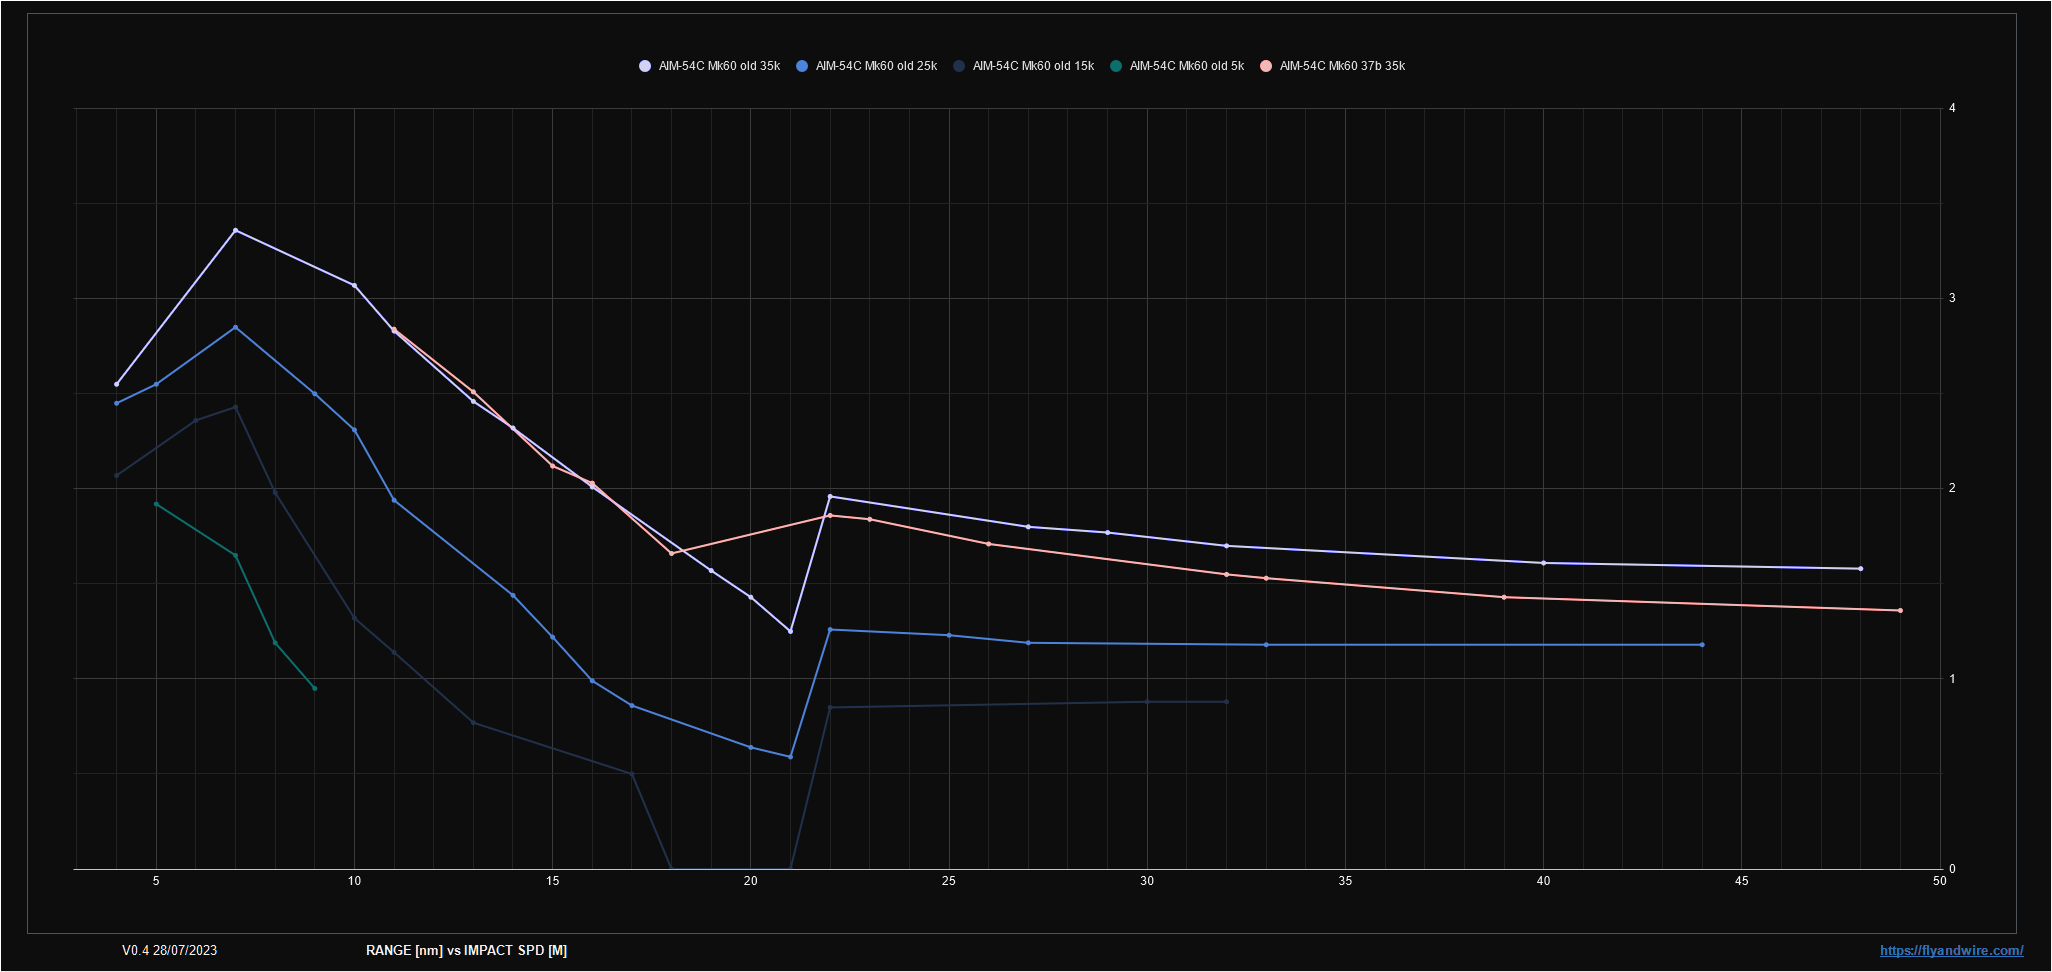Select the old 35k final point at 48 nm
This screenshot has width=2052, height=972.
pos(1860,569)
